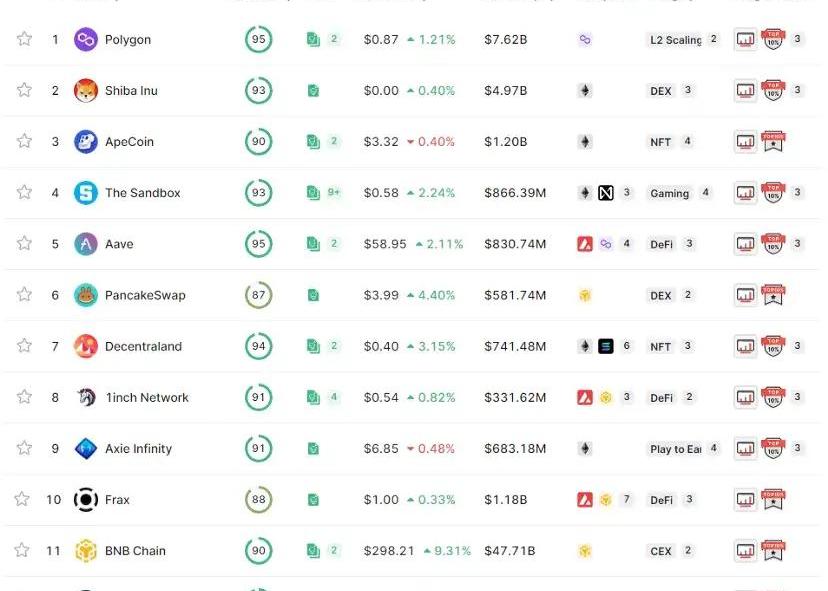This screenshot has width=828, height=591.
Task: Click the Polygon coin logo icon
Action: point(86,40)
